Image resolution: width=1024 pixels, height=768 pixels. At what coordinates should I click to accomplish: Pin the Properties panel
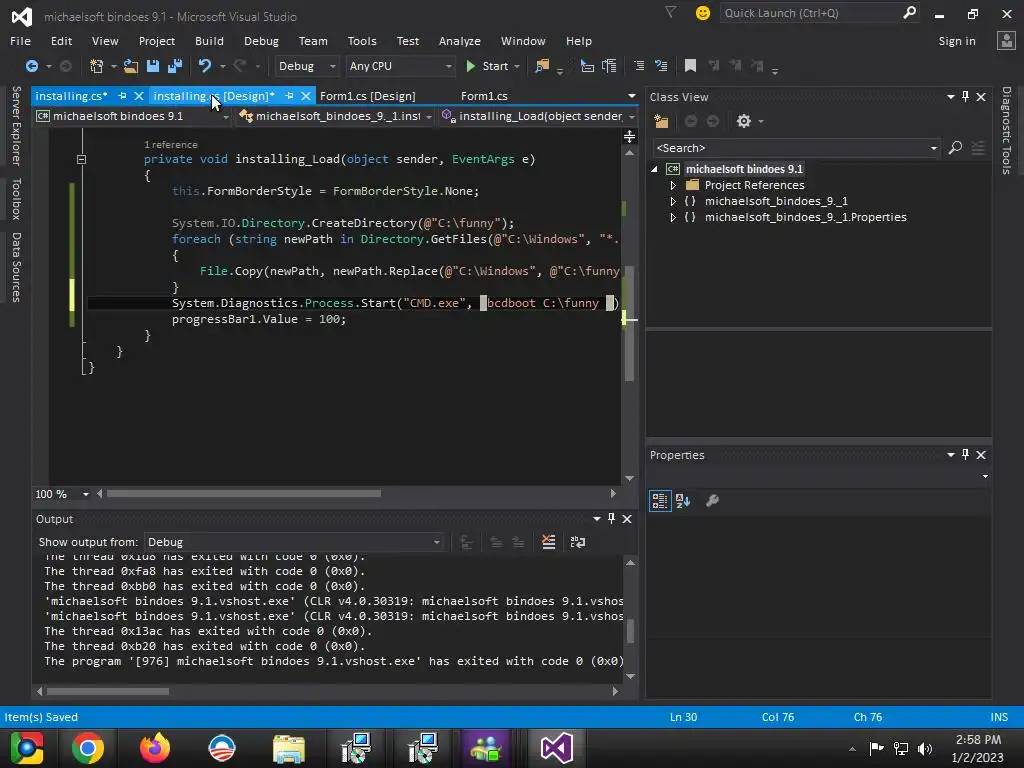click(965, 455)
